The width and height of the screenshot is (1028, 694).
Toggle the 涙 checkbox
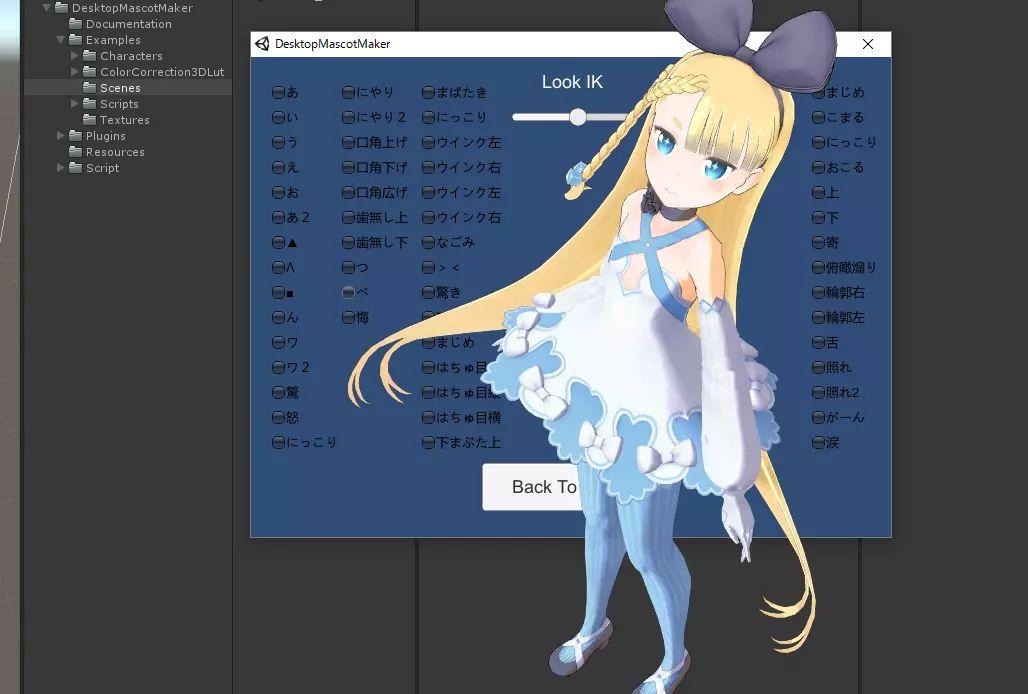pyautogui.click(x=818, y=442)
